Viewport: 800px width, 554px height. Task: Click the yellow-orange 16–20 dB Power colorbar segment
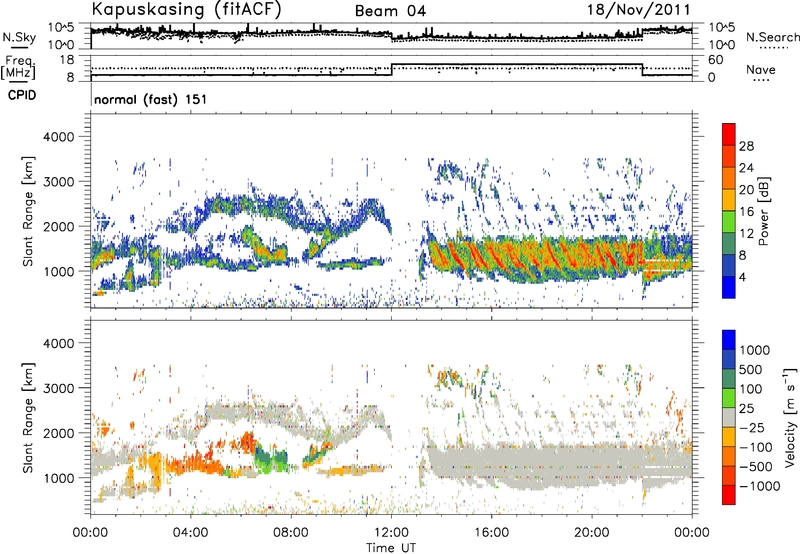coord(729,200)
